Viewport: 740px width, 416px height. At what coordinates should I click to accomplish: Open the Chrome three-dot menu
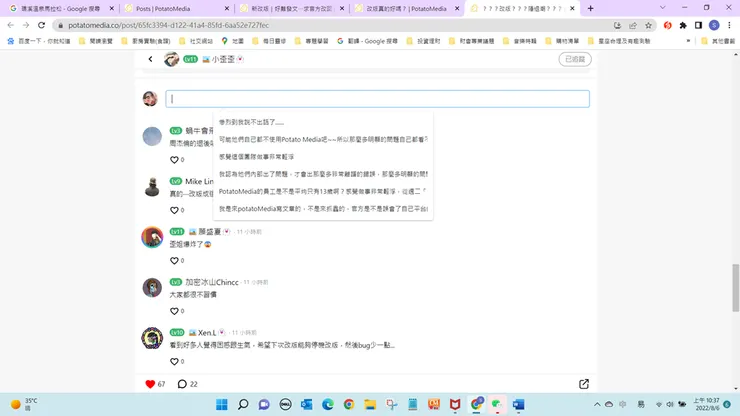tap(729, 25)
